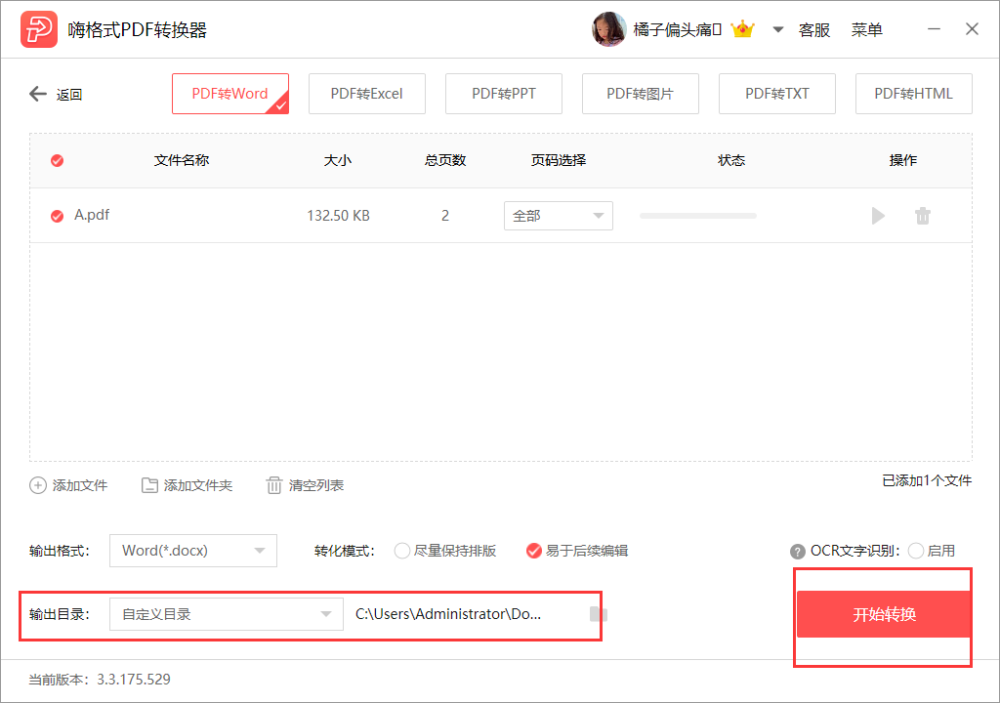Viewport: 1000px width, 703px height.
Task: Click the 132.50 KB size cell
Action: [x=338, y=216]
